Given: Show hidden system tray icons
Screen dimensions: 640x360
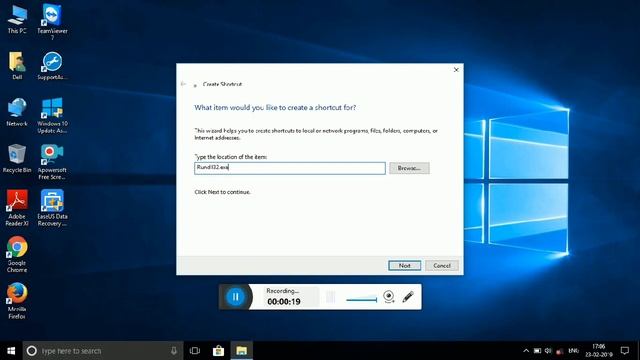Looking at the screenshot, I should pyautogui.click(x=526, y=351).
